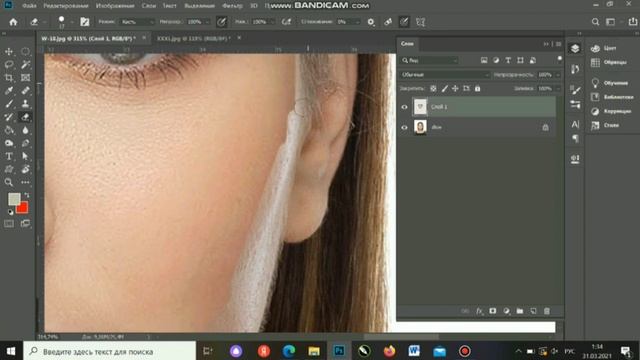The width and height of the screenshot is (640, 360).
Task: Go to the Home screen
Action: tap(13, 22)
